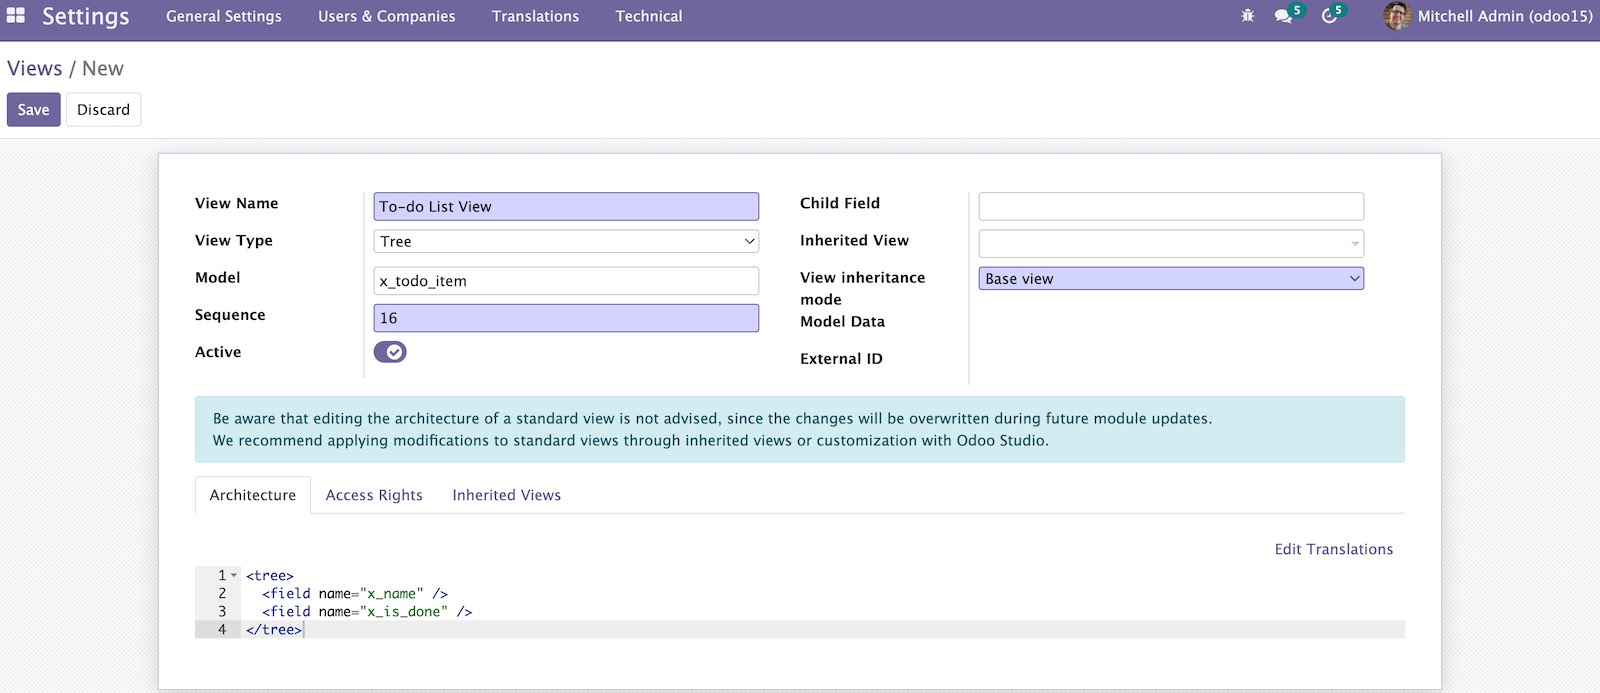The height and width of the screenshot is (693, 1600).
Task: Open the View Type dropdown
Action: (x=566, y=241)
